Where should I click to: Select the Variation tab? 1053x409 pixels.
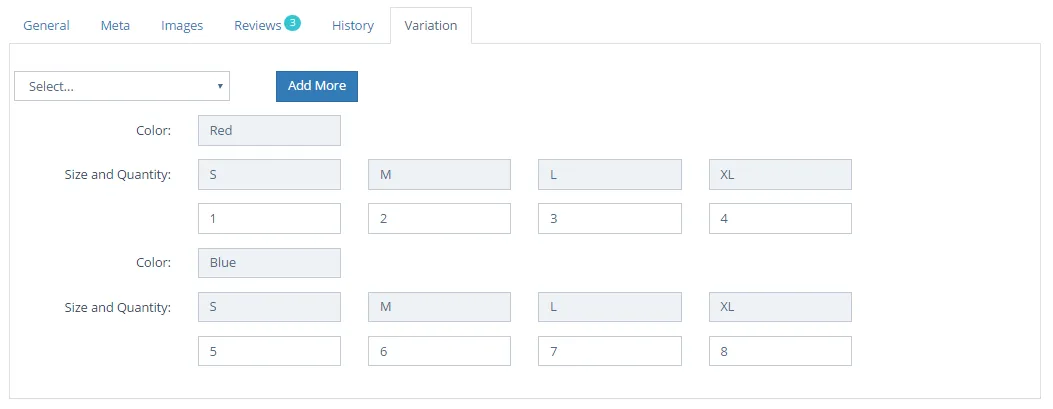click(431, 26)
